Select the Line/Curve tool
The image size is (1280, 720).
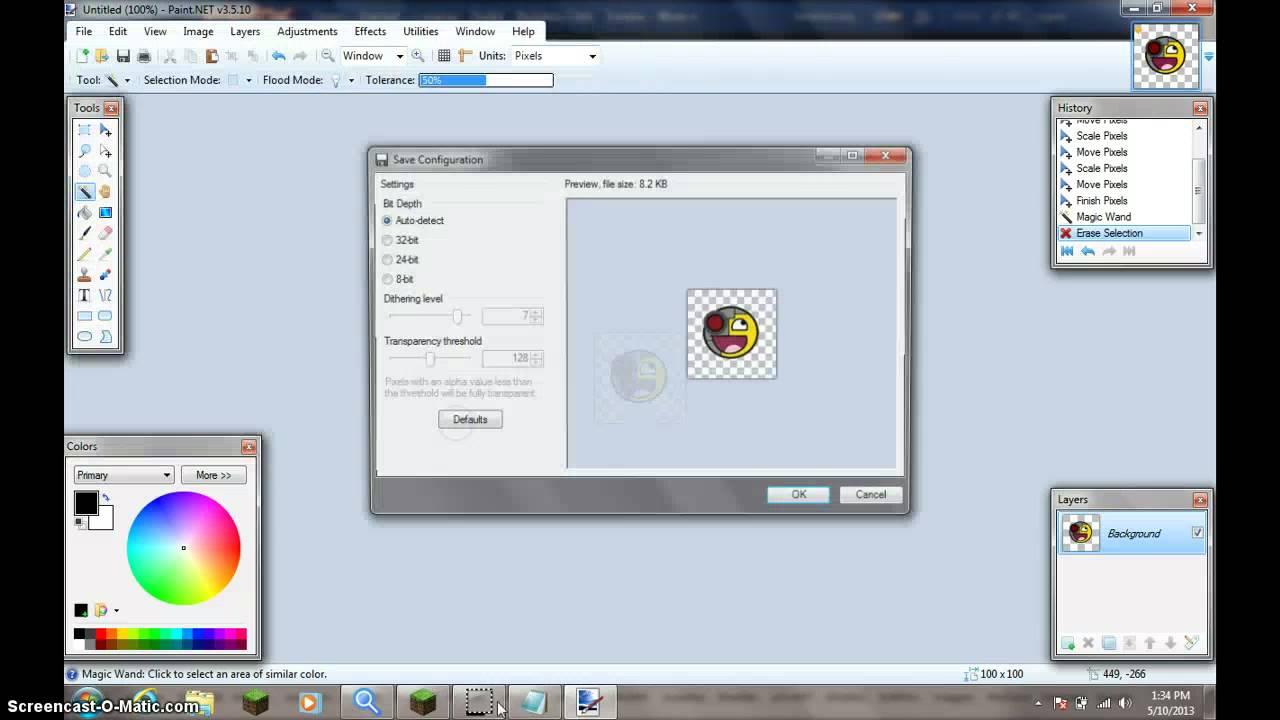105,295
